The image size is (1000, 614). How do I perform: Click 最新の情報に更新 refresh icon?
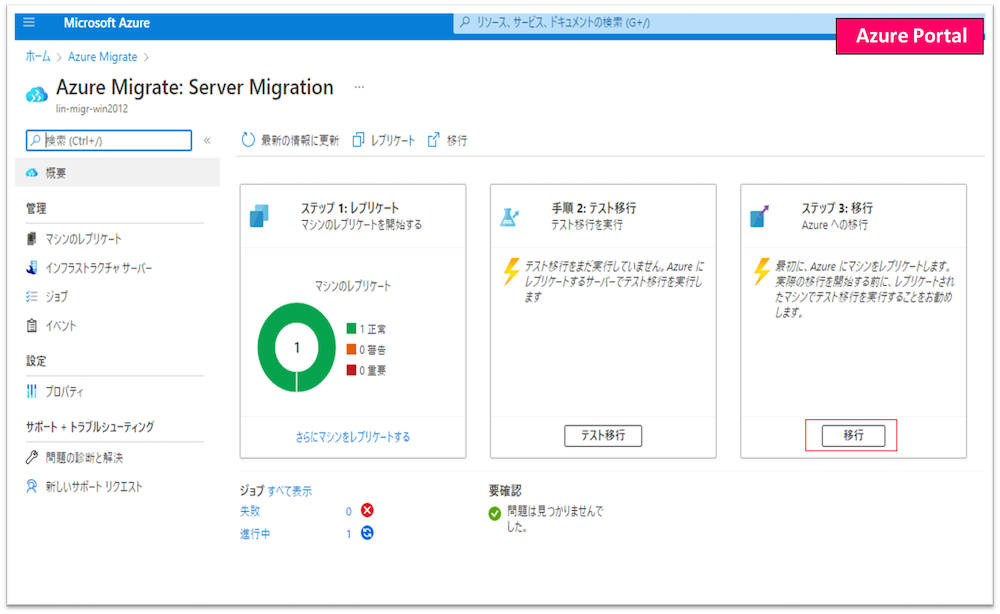[247, 140]
